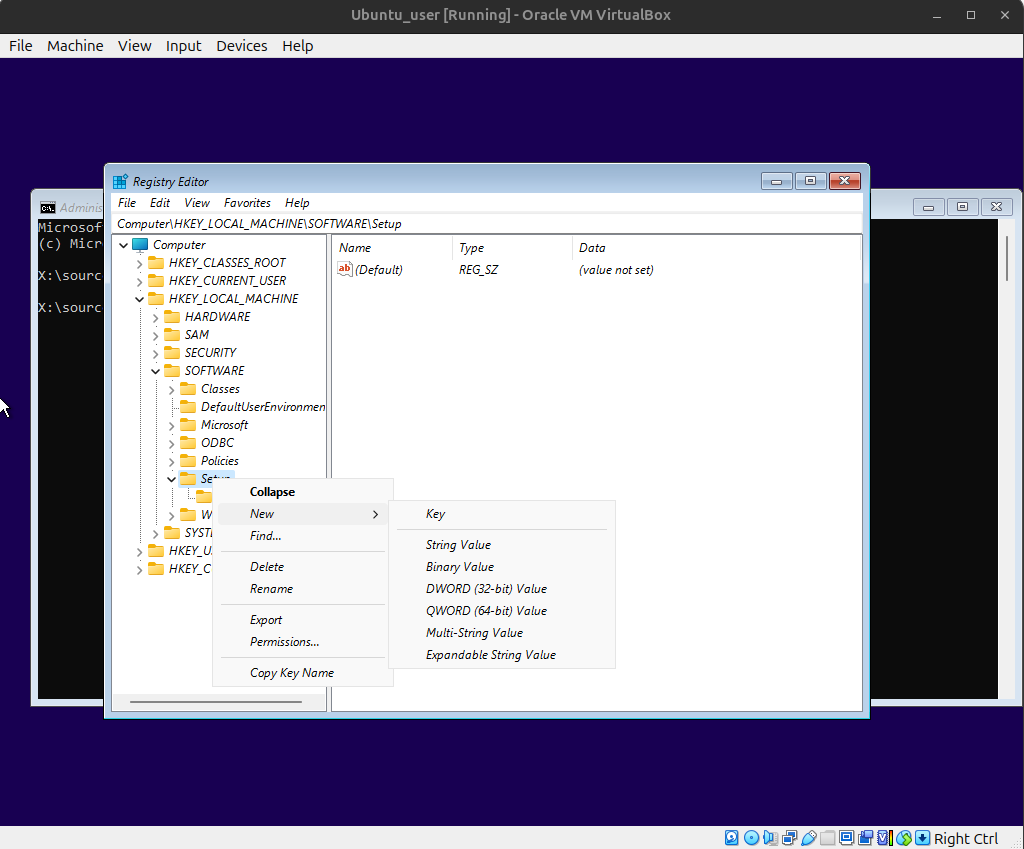This screenshot has width=1024, height=849.
Task: Click the keyboard capture arrow icon
Action: (x=922, y=838)
